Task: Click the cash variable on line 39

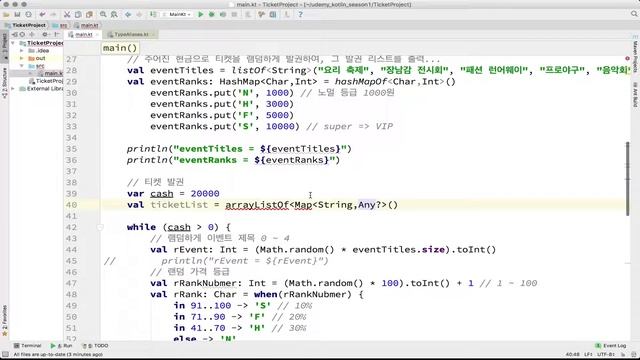Action: (162, 193)
